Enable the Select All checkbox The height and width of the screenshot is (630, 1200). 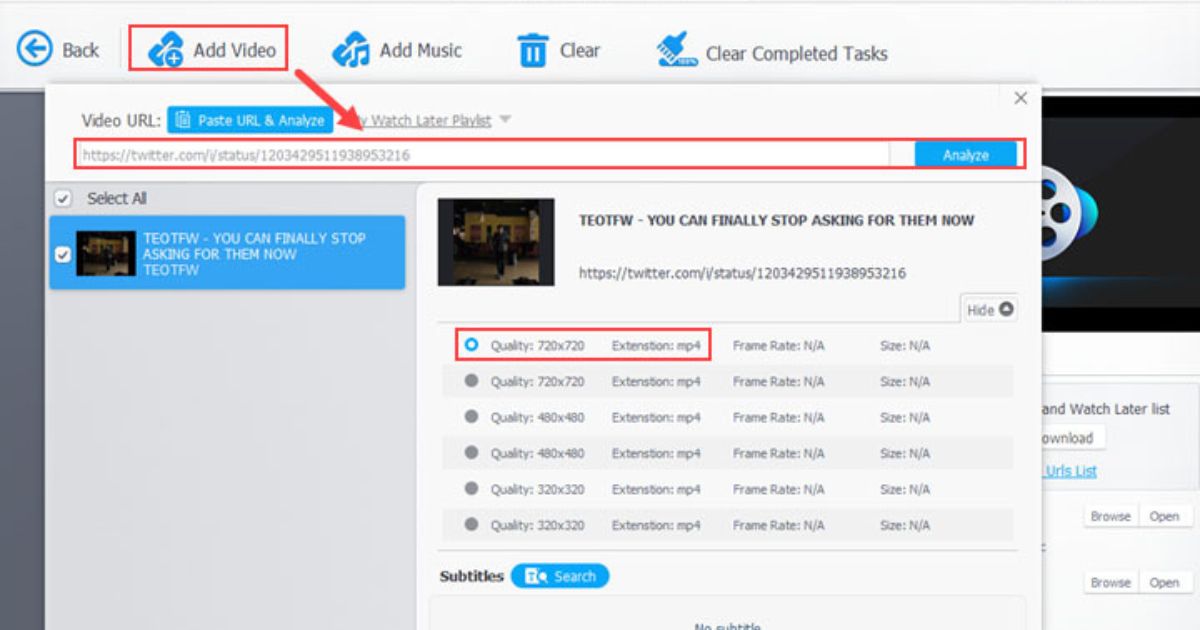pyautogui.click(x=63, y=198)
